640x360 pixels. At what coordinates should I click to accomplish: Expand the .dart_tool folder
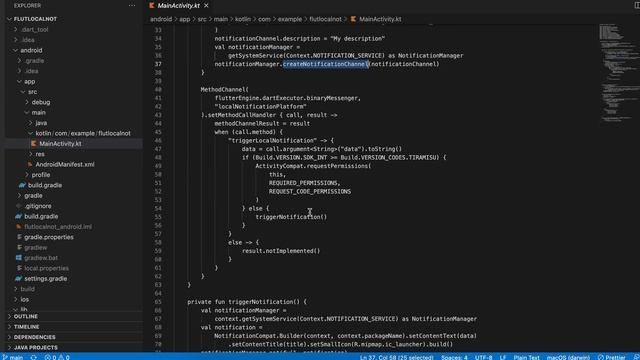35,29
